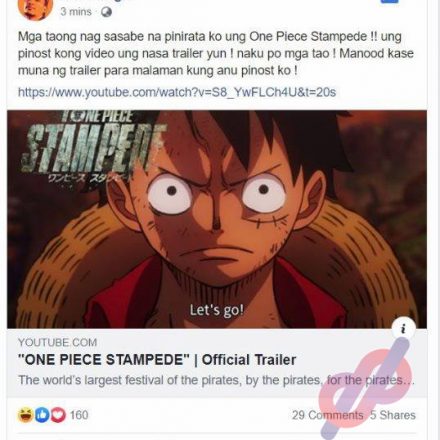The height and width of the screenshot is (440, 440).
Task: Click the One Piece Stampede trailer thumbnail
Action: pyautogui.click(x=217, y=219)
